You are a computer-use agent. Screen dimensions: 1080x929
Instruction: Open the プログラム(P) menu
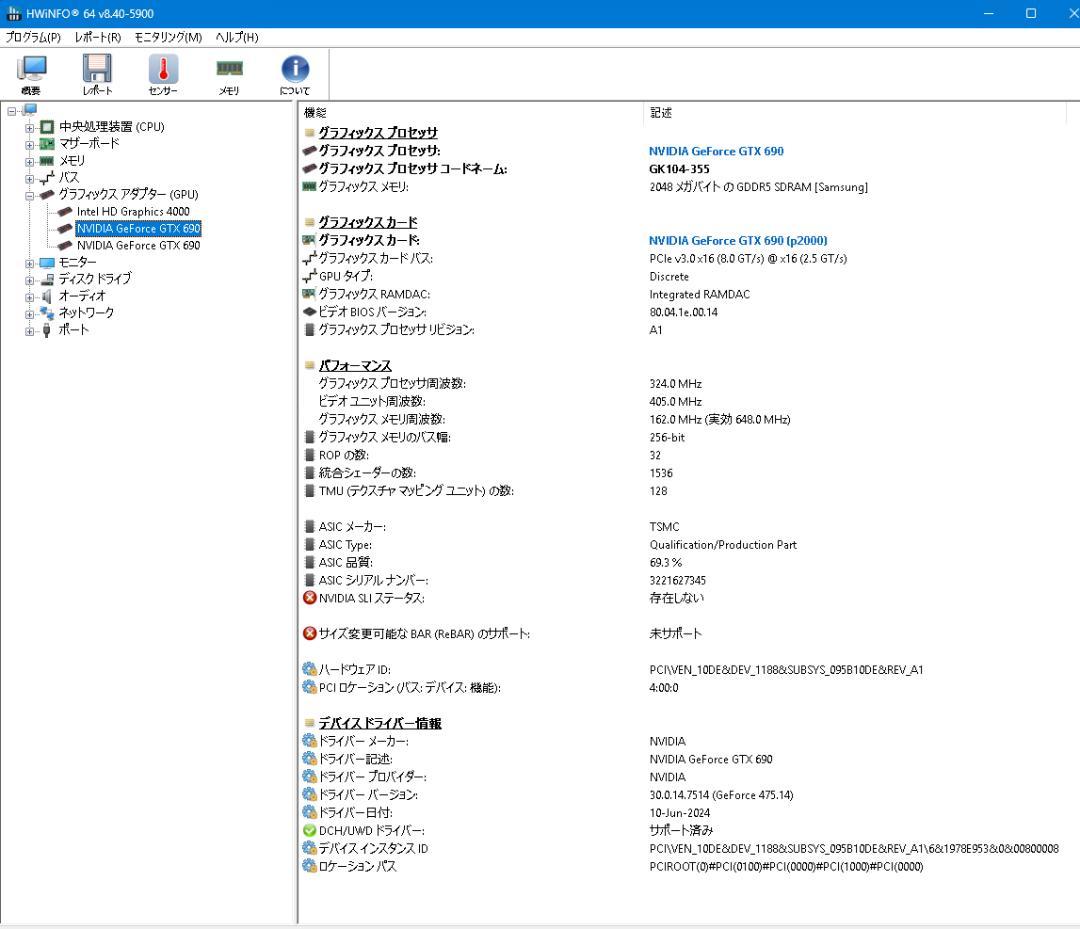(x=33, y=37)
